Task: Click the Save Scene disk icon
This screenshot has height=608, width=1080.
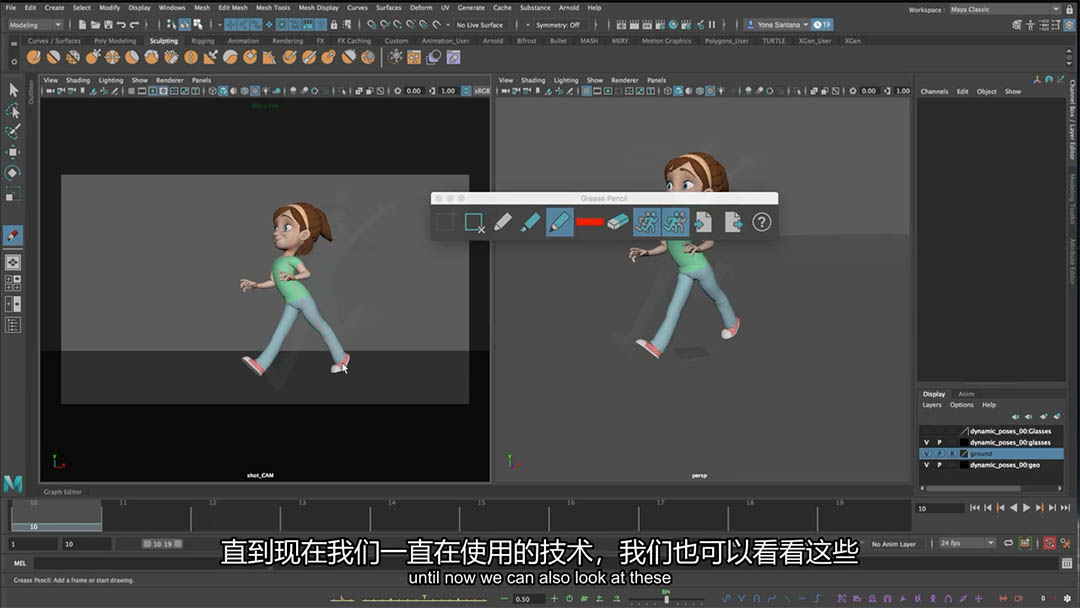Action: (108, 25)
